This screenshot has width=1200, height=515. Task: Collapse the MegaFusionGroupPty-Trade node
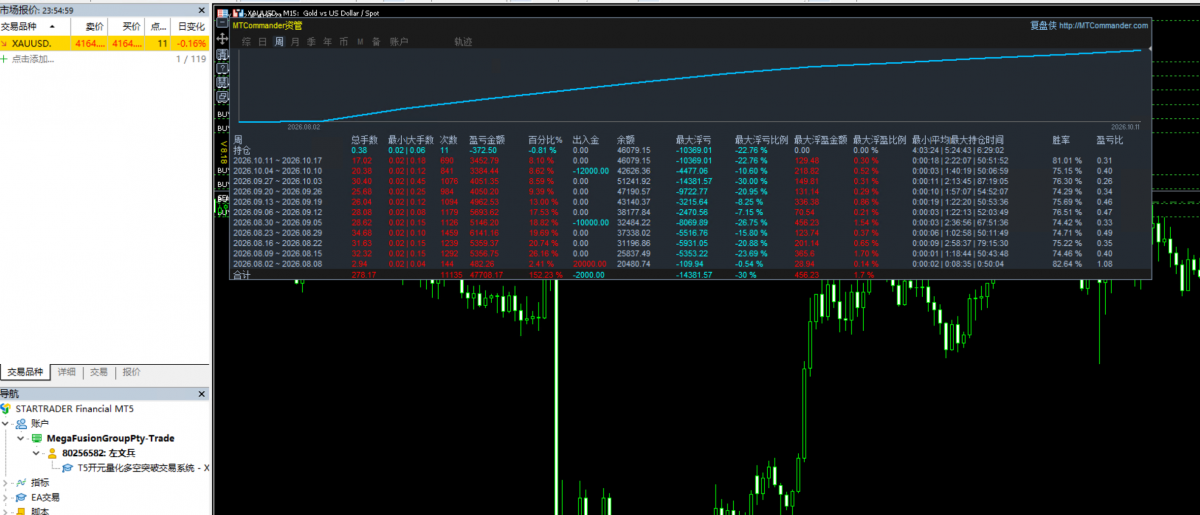pos(22,438)
